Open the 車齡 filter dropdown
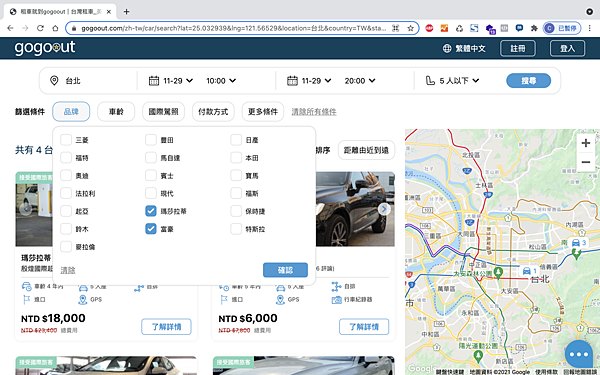 (x=116, y=111)
